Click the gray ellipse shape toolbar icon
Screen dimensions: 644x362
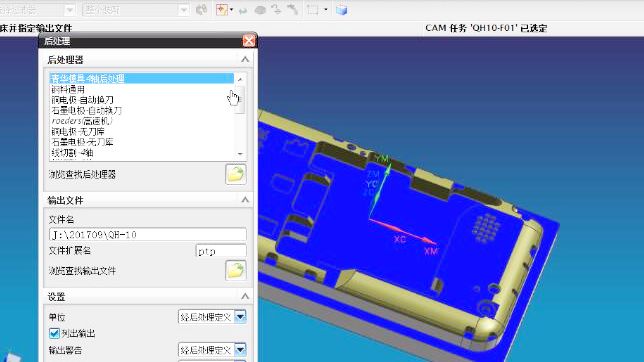point(260,10)
